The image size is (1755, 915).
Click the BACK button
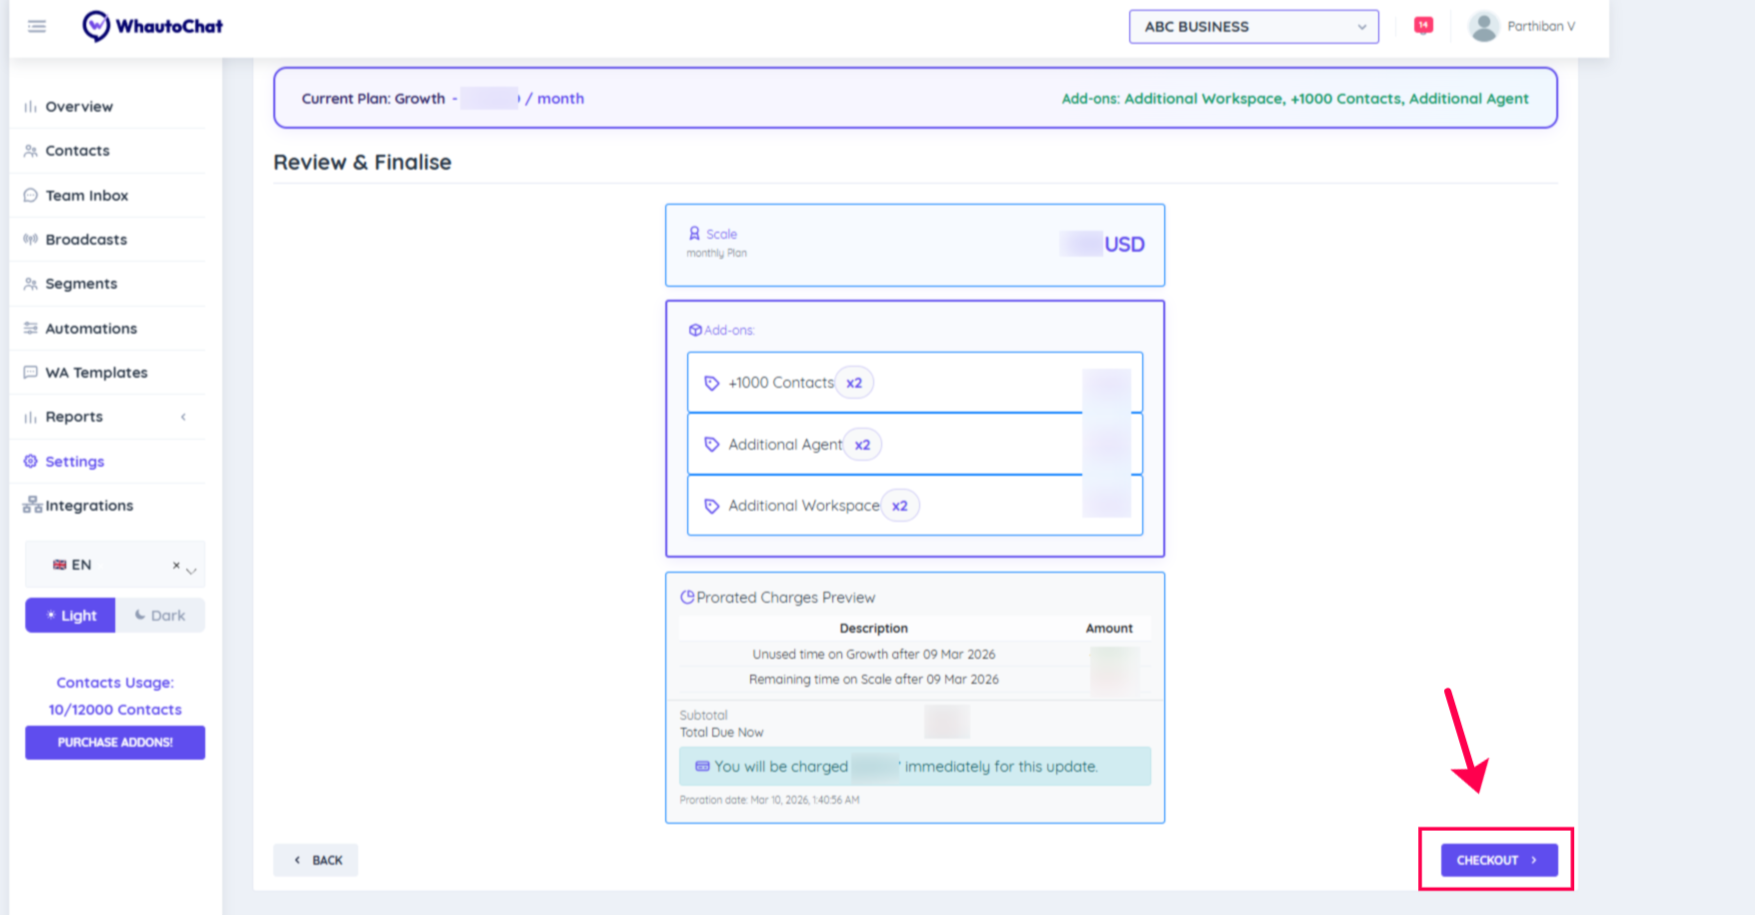(x=316, y=860)
